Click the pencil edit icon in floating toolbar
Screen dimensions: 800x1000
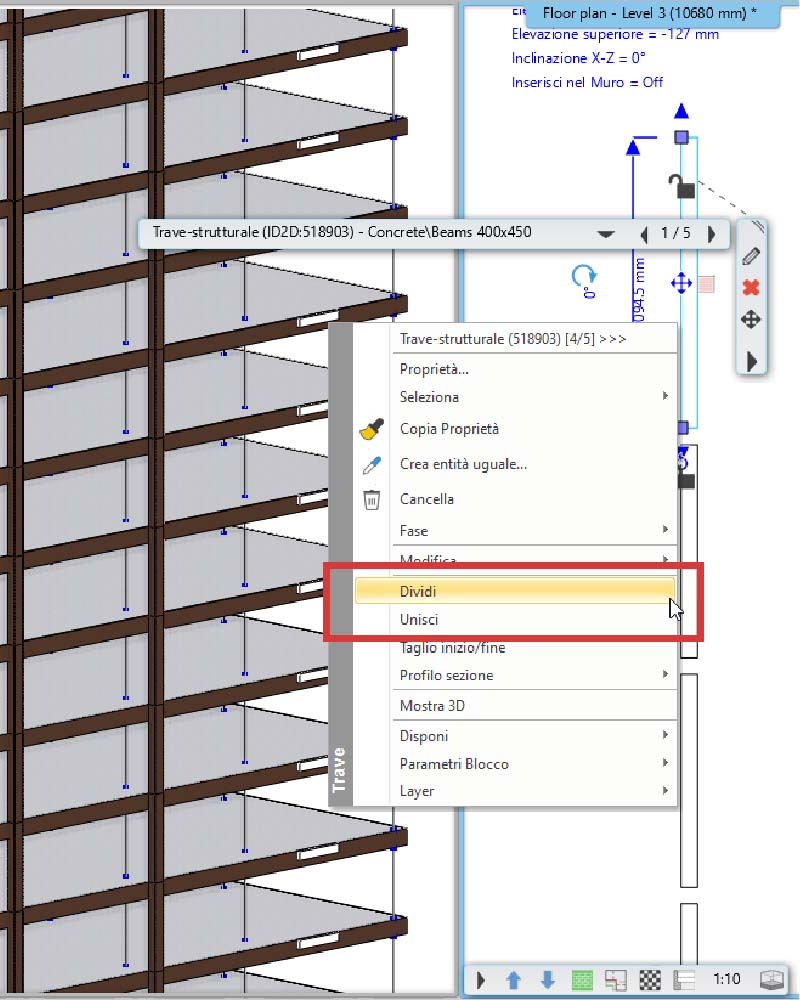751,256
